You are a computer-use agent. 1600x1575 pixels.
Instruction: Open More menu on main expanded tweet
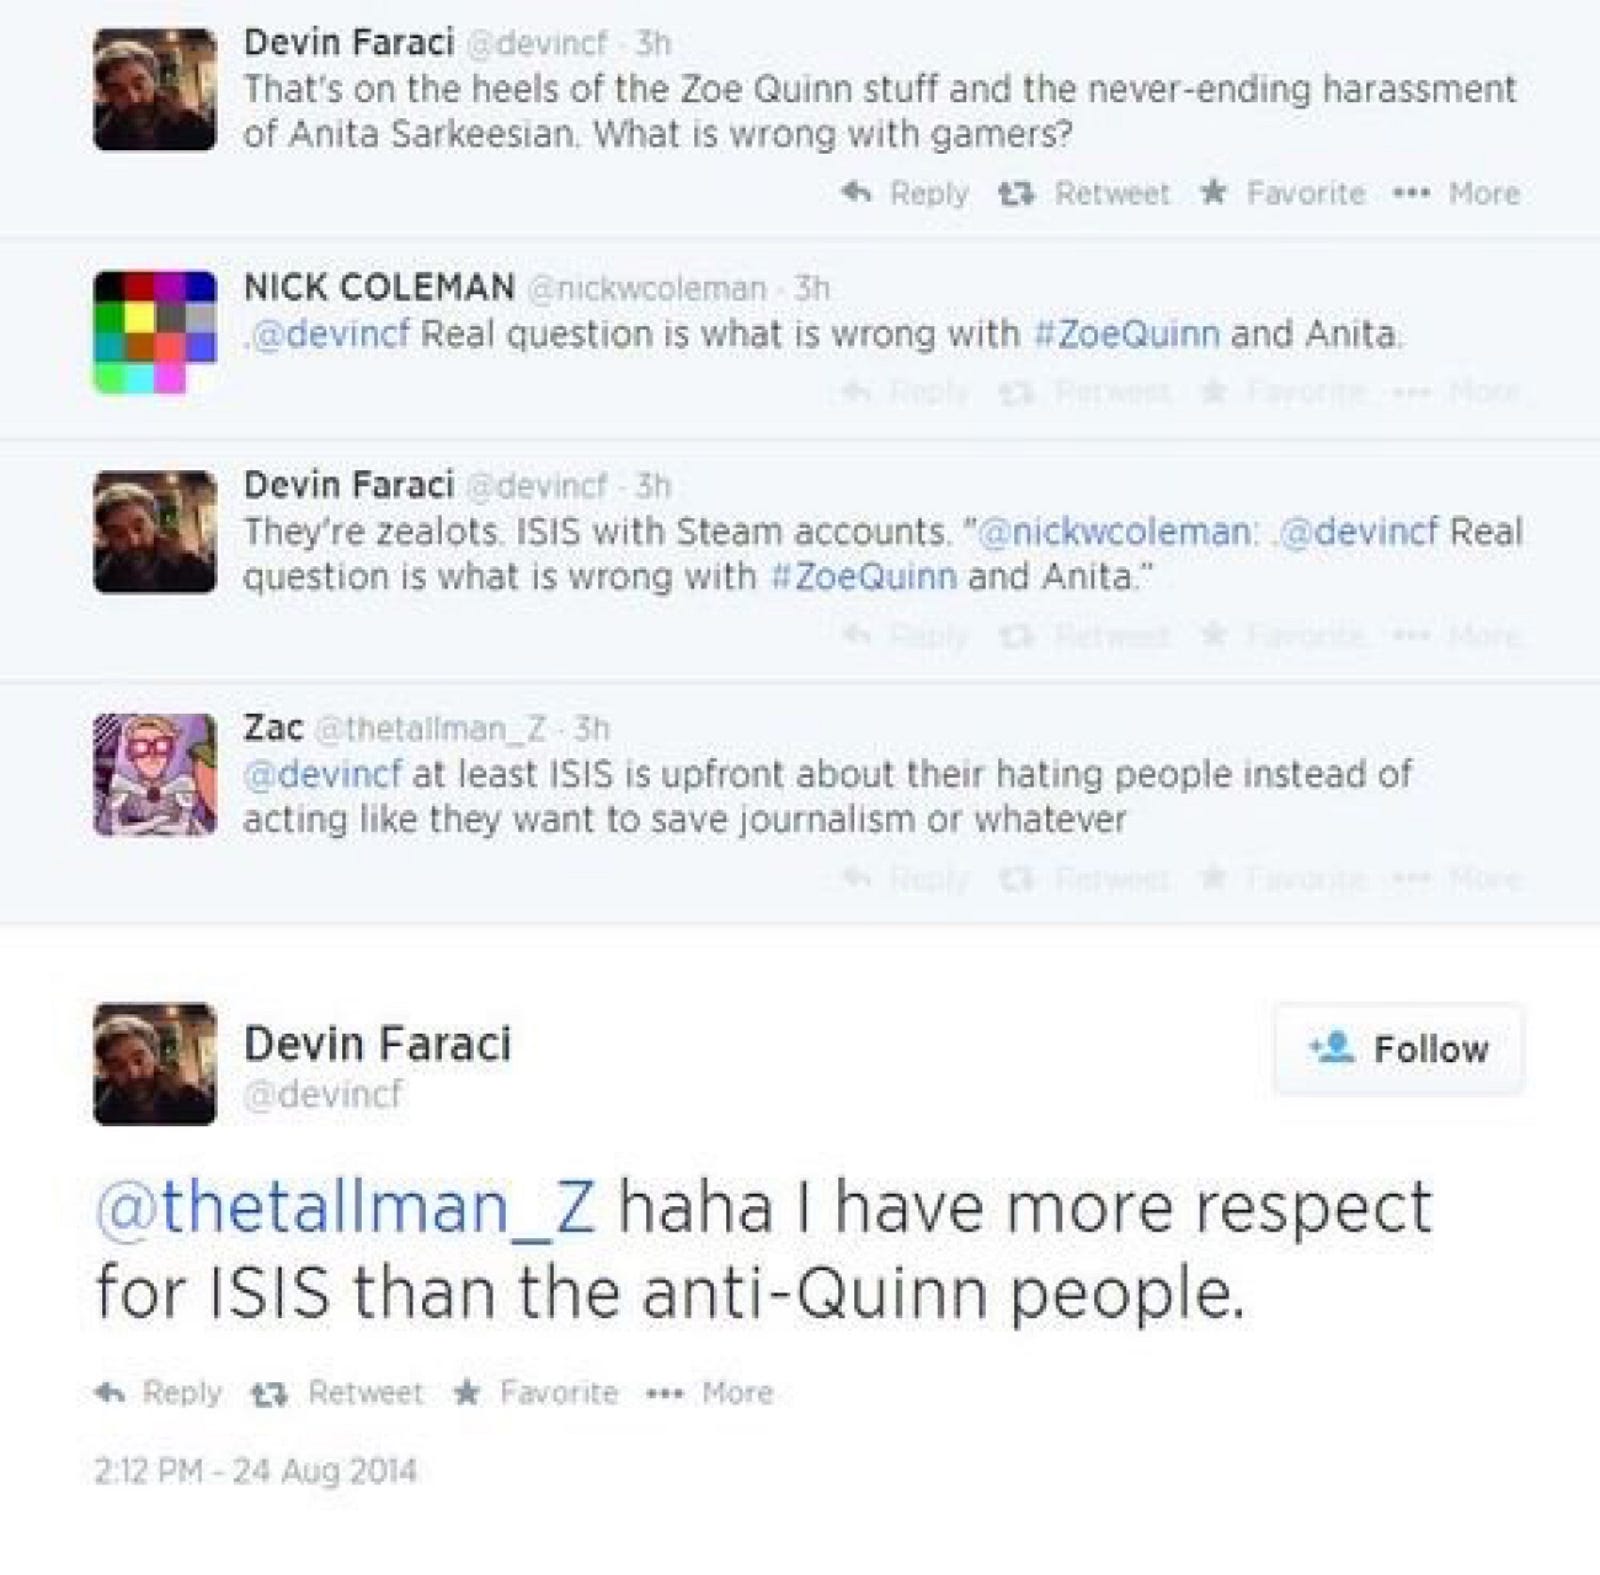(x=710, y=1392)
